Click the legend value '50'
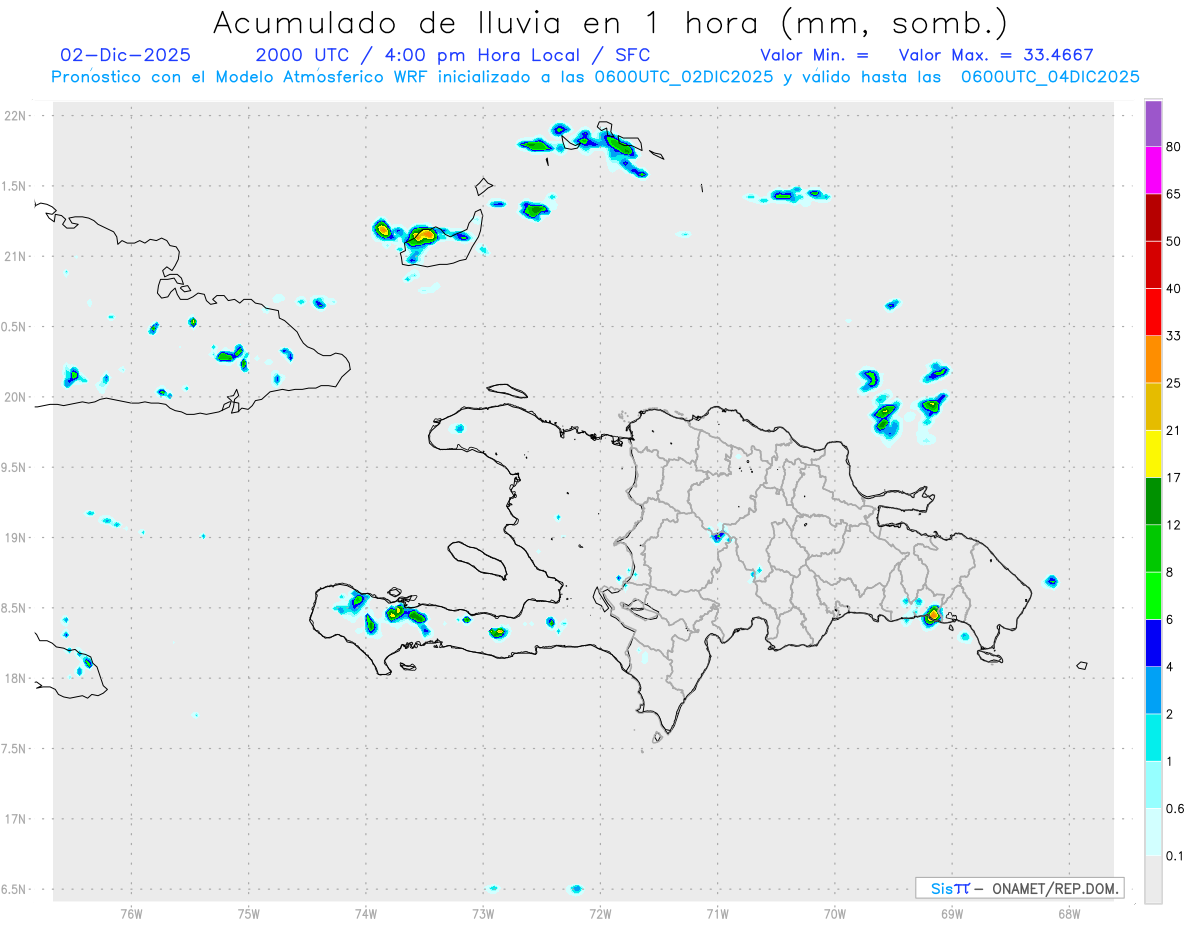The image size is (1200, 927). click(x=1174, y=241)
